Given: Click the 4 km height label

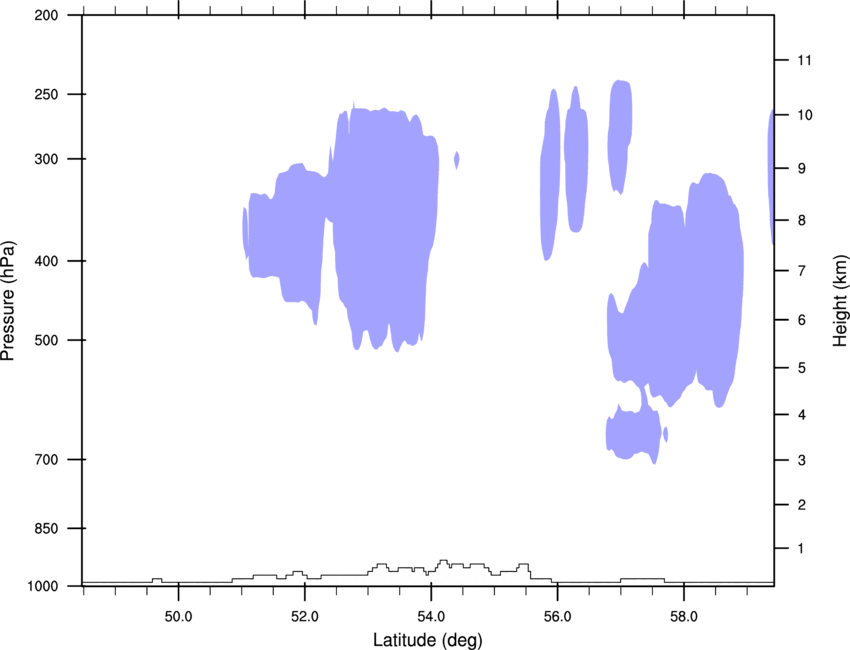Looking at the screenshot, I should pyautogui.click(x=802, y=415).
